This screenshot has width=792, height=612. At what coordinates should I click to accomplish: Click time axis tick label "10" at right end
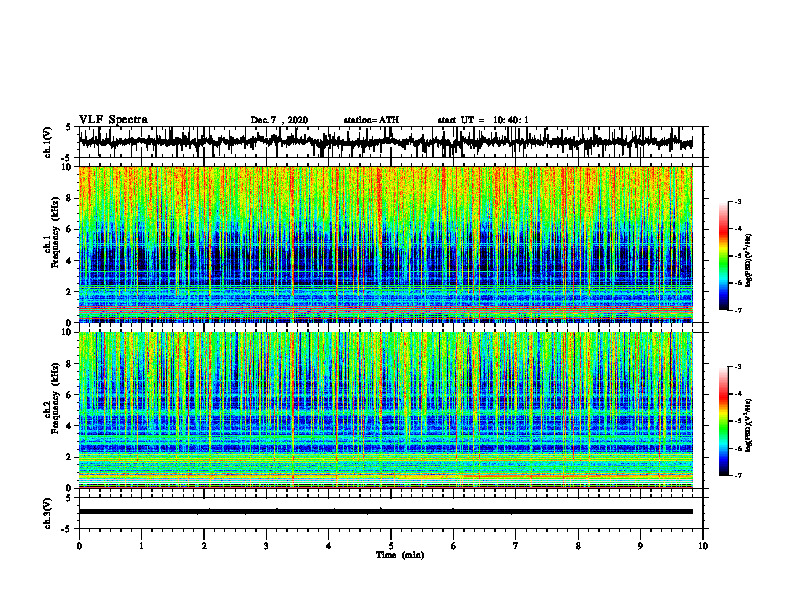pos(703,546)
